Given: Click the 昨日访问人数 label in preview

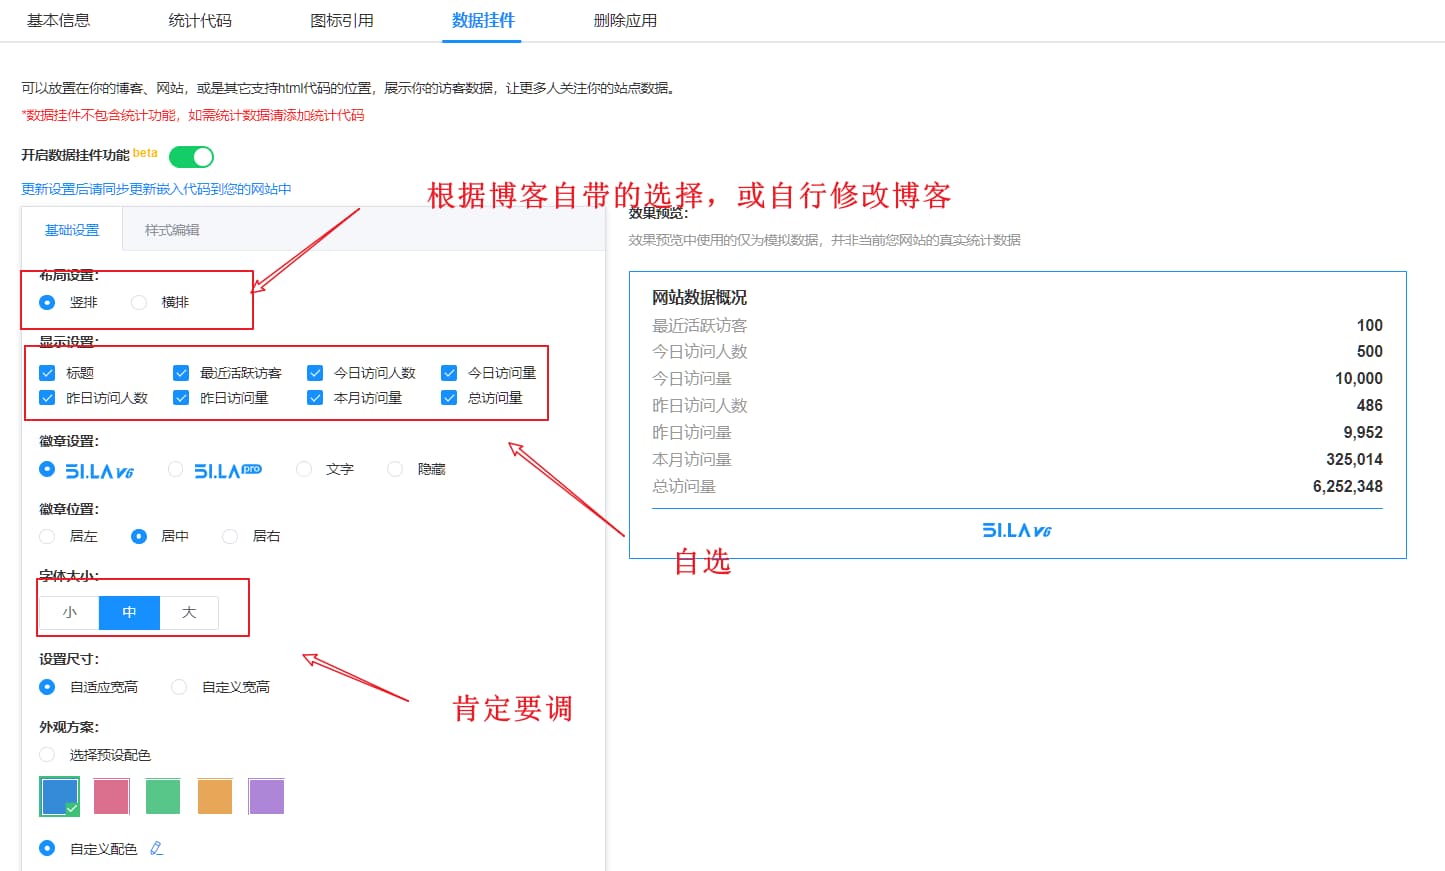Looking at the screenshot, I should [700, 405].
